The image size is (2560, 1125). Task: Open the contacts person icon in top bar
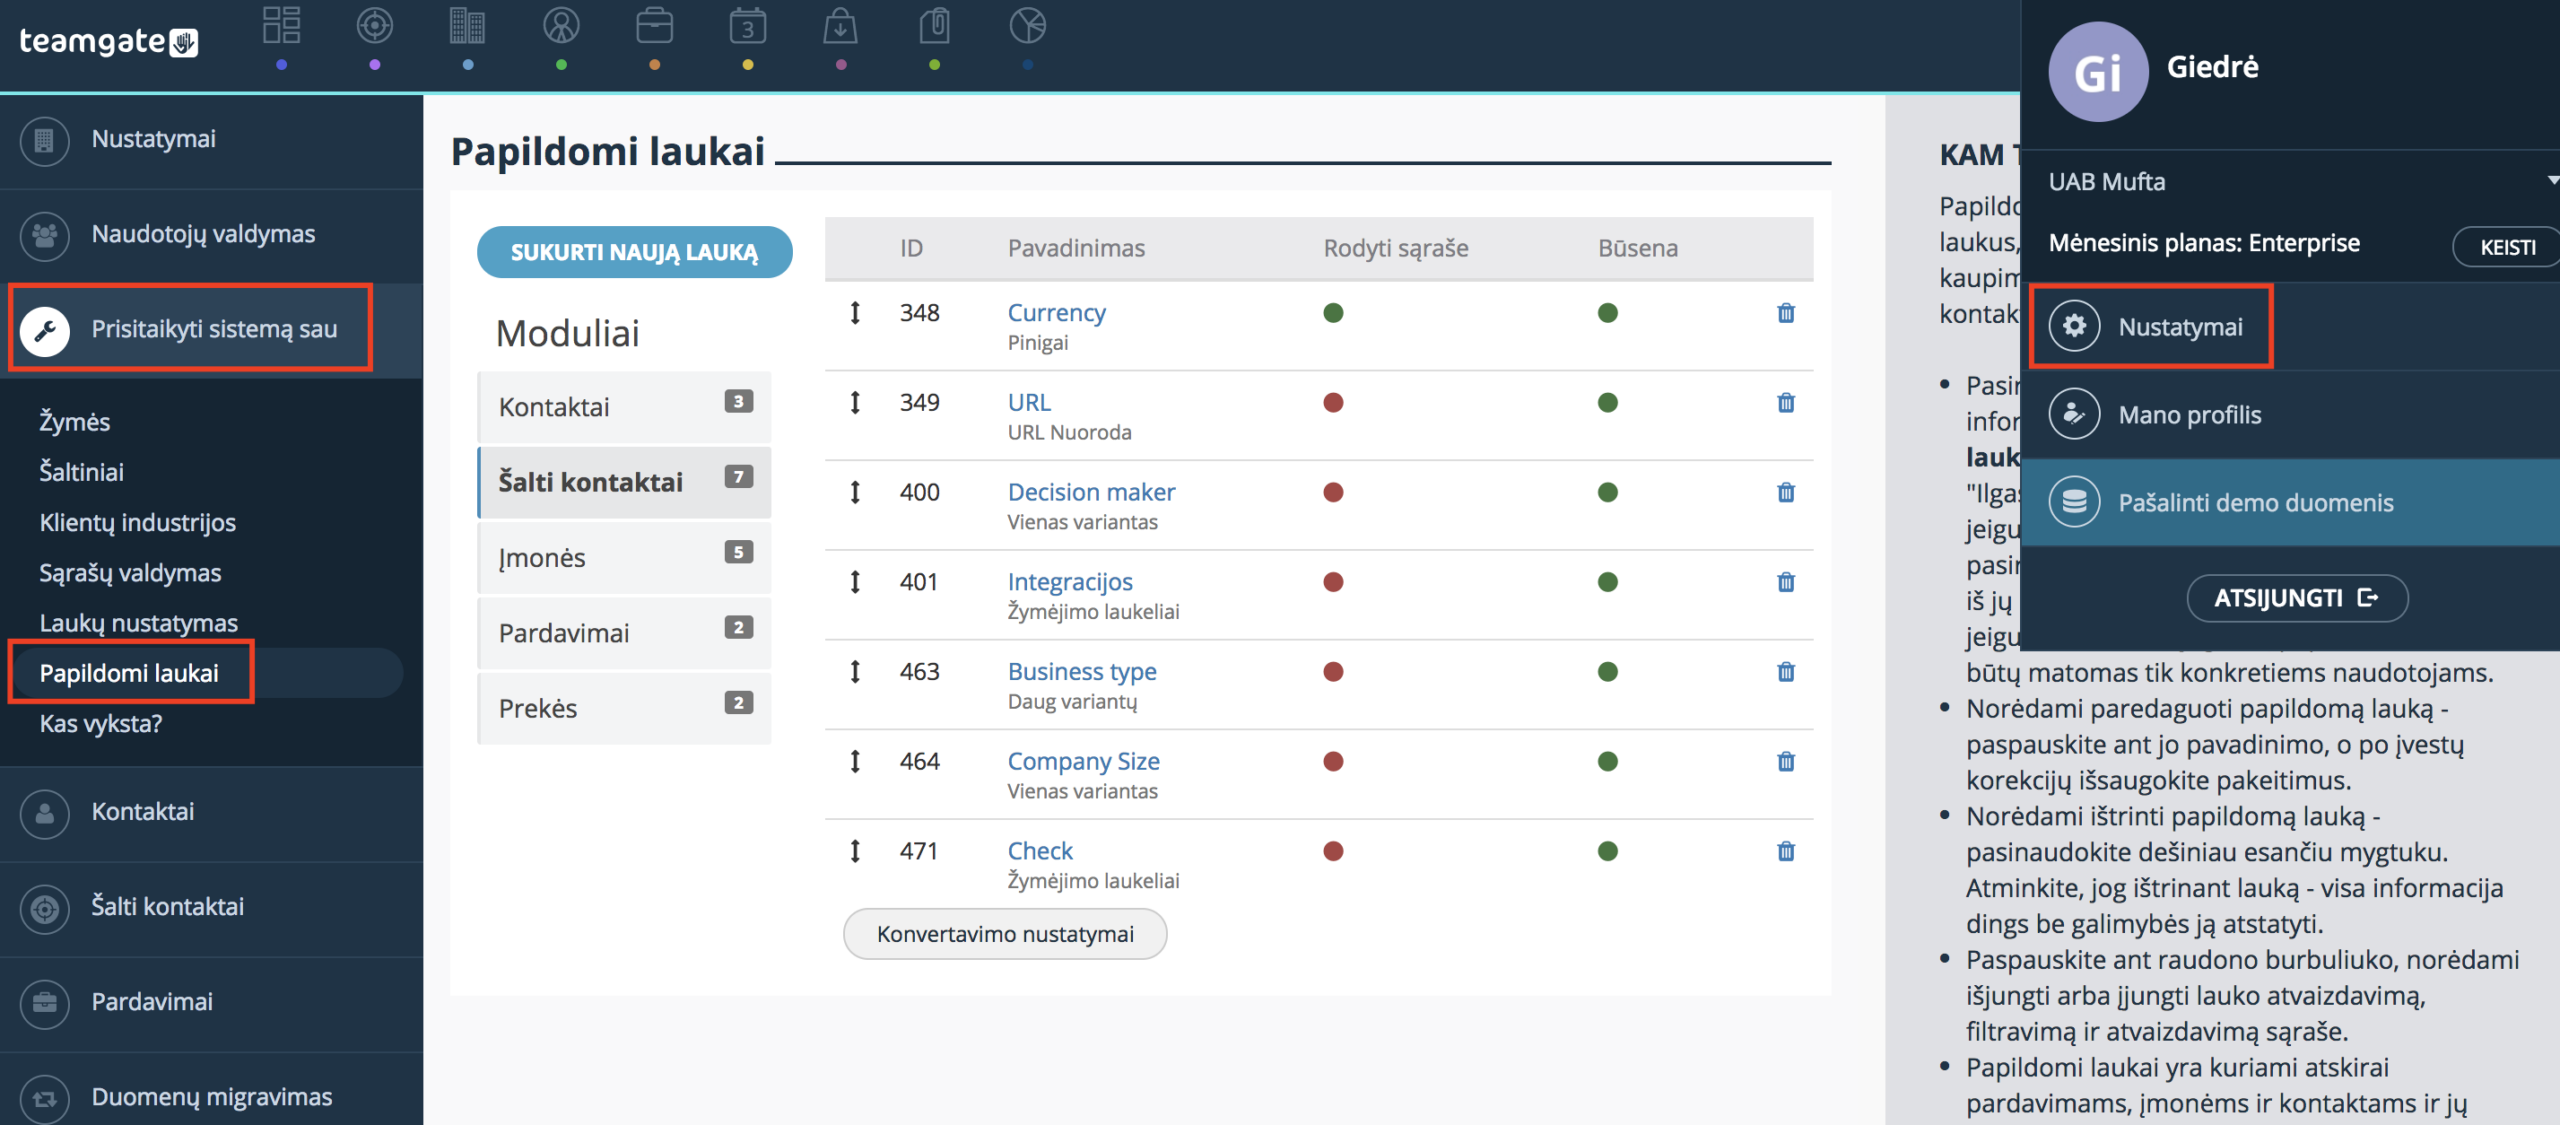click(x=561, y=26)
